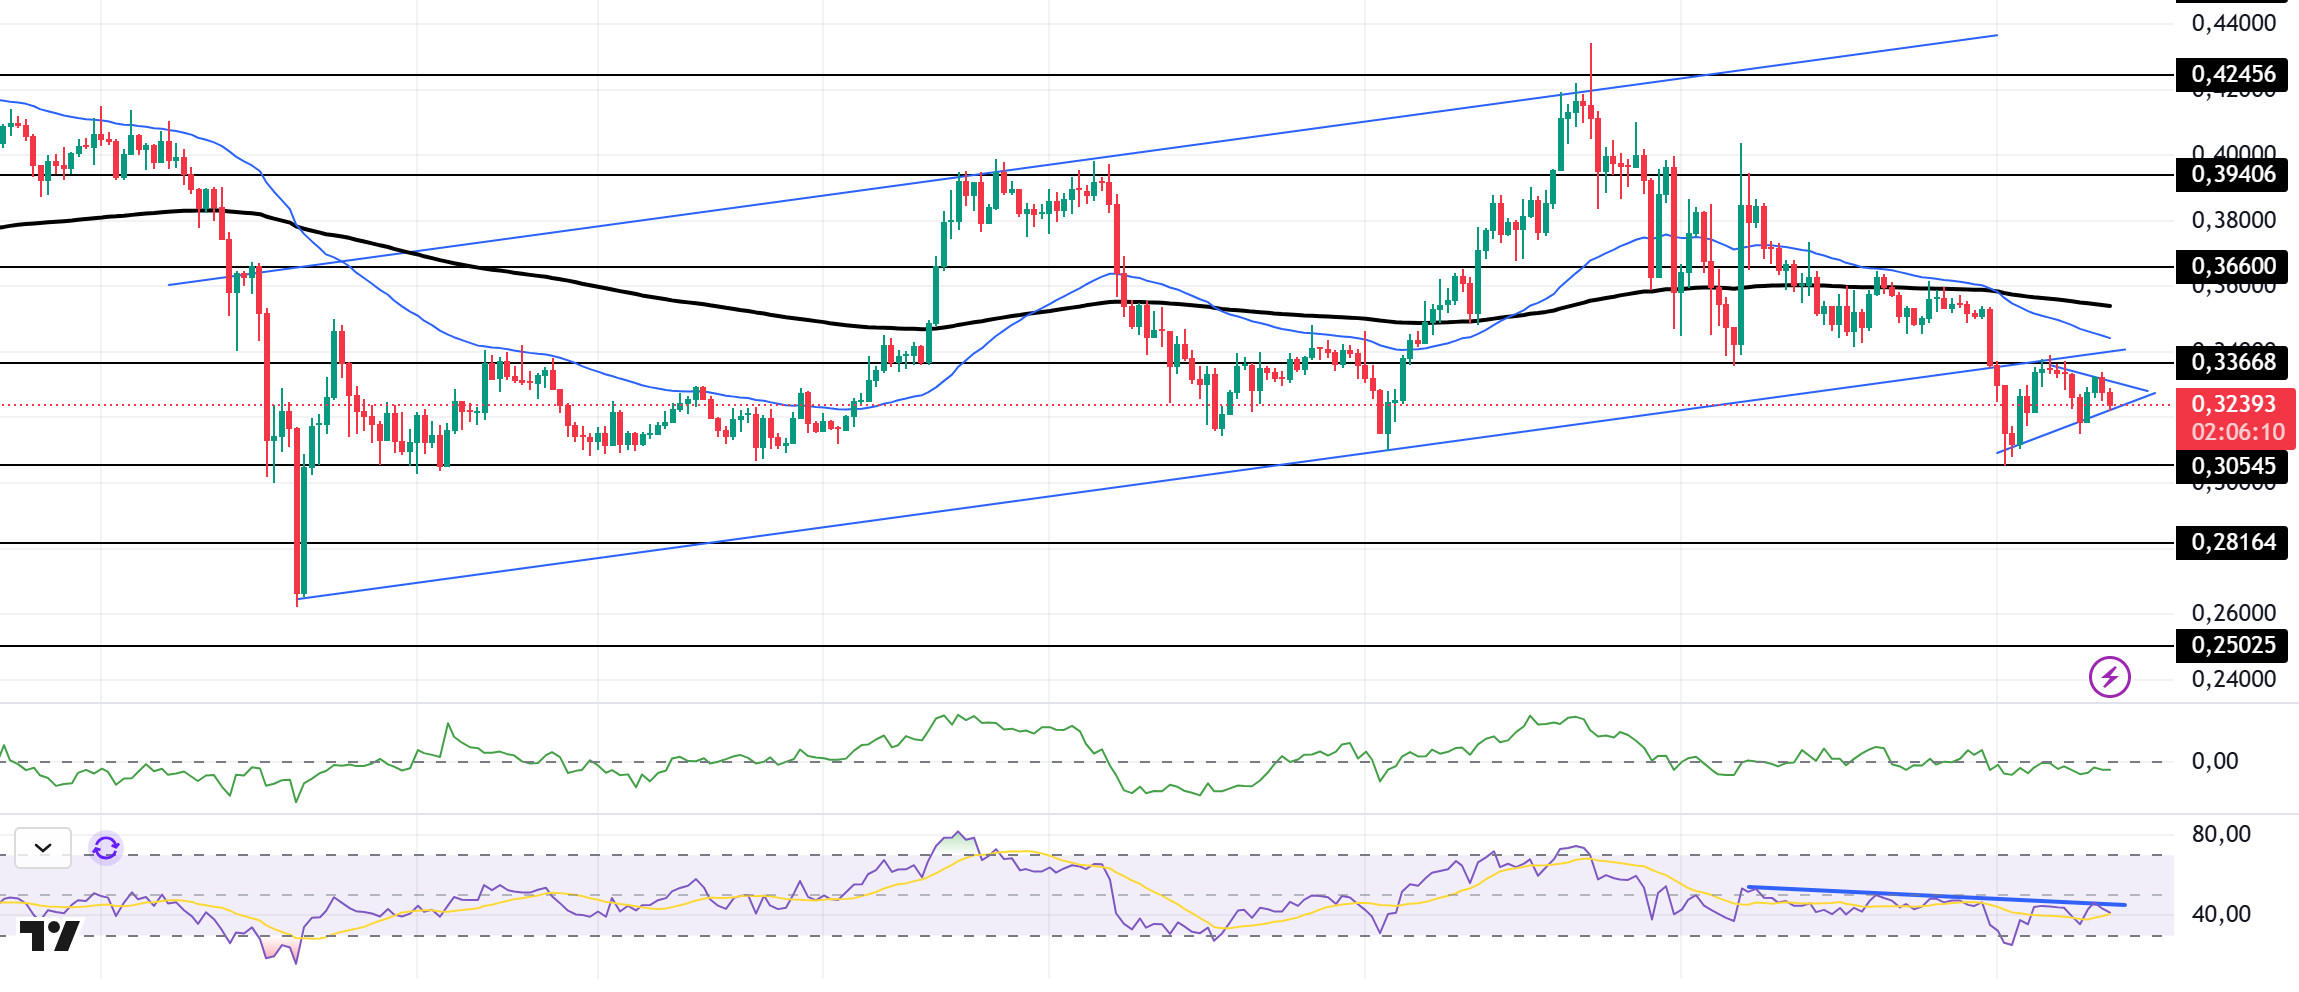
Task: Select the 0,25025 price level label
Action: (2232, 645)
